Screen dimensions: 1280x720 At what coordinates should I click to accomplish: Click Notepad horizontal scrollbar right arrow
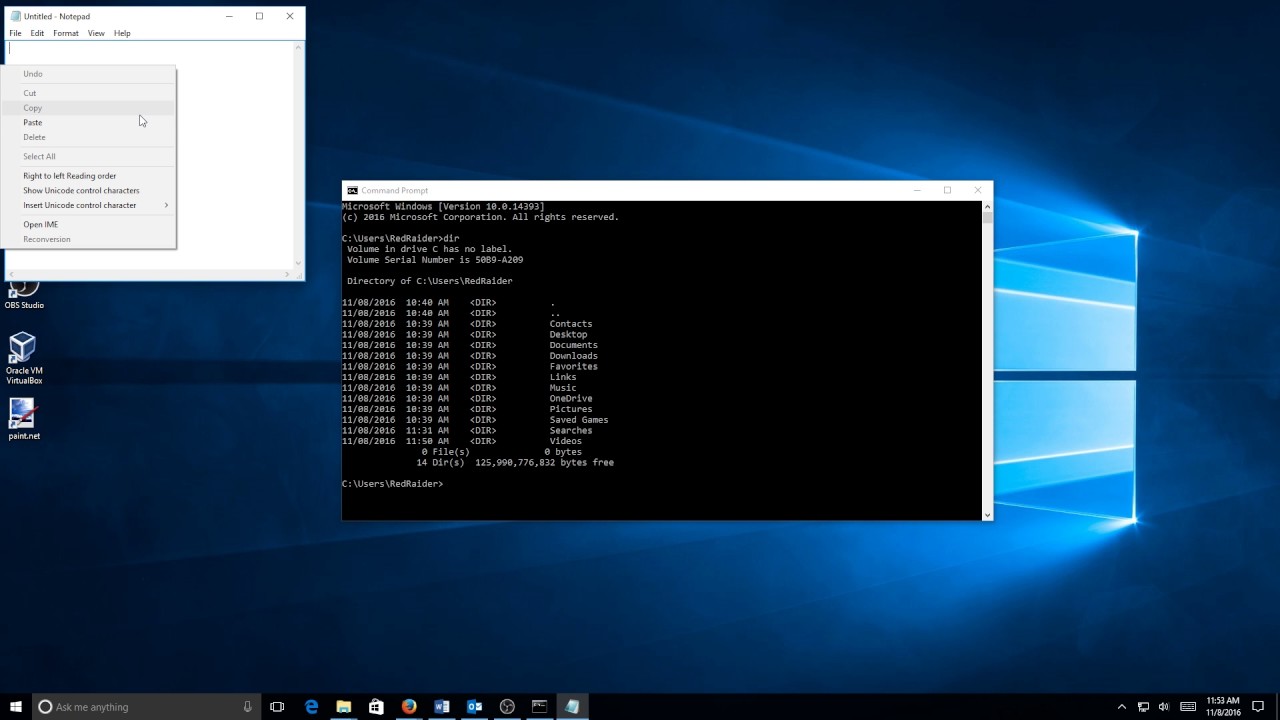287,274
